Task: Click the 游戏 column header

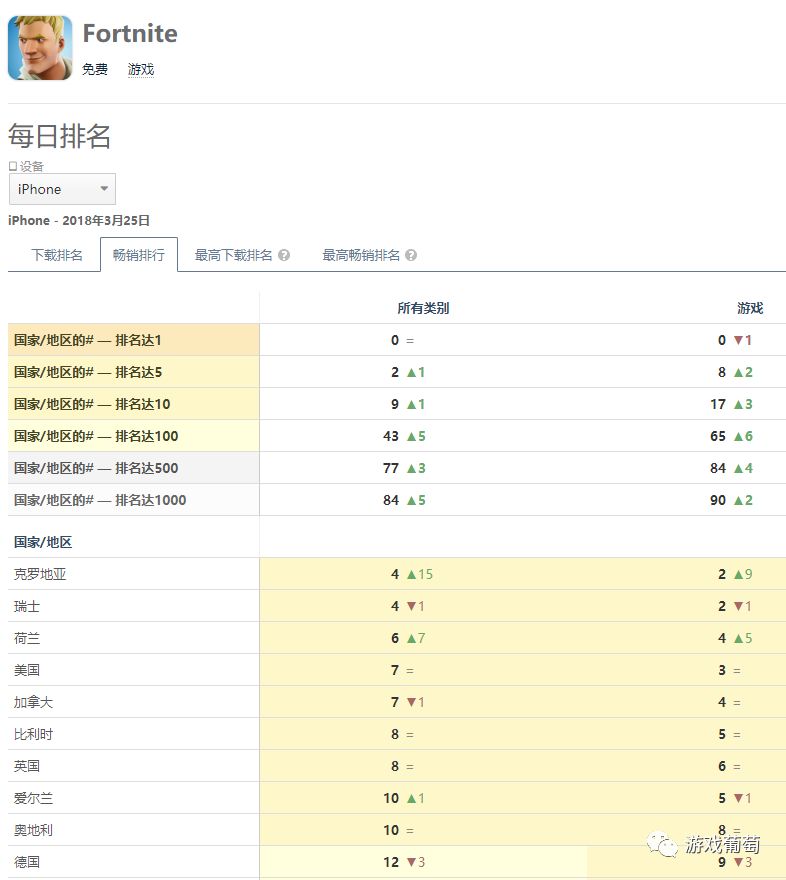Action: click(x=750, y=308)
